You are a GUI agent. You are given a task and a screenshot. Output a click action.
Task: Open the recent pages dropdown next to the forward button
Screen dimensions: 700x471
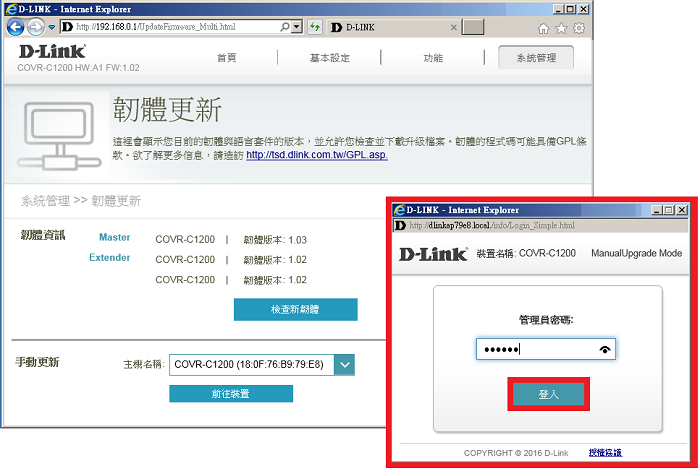coord(50,27)
